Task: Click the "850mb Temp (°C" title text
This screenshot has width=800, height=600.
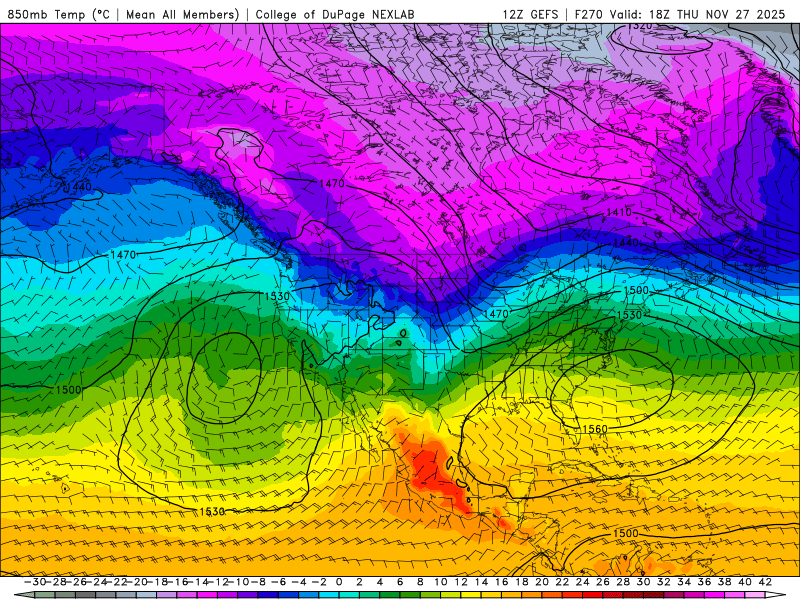Action: click(59, 14)
